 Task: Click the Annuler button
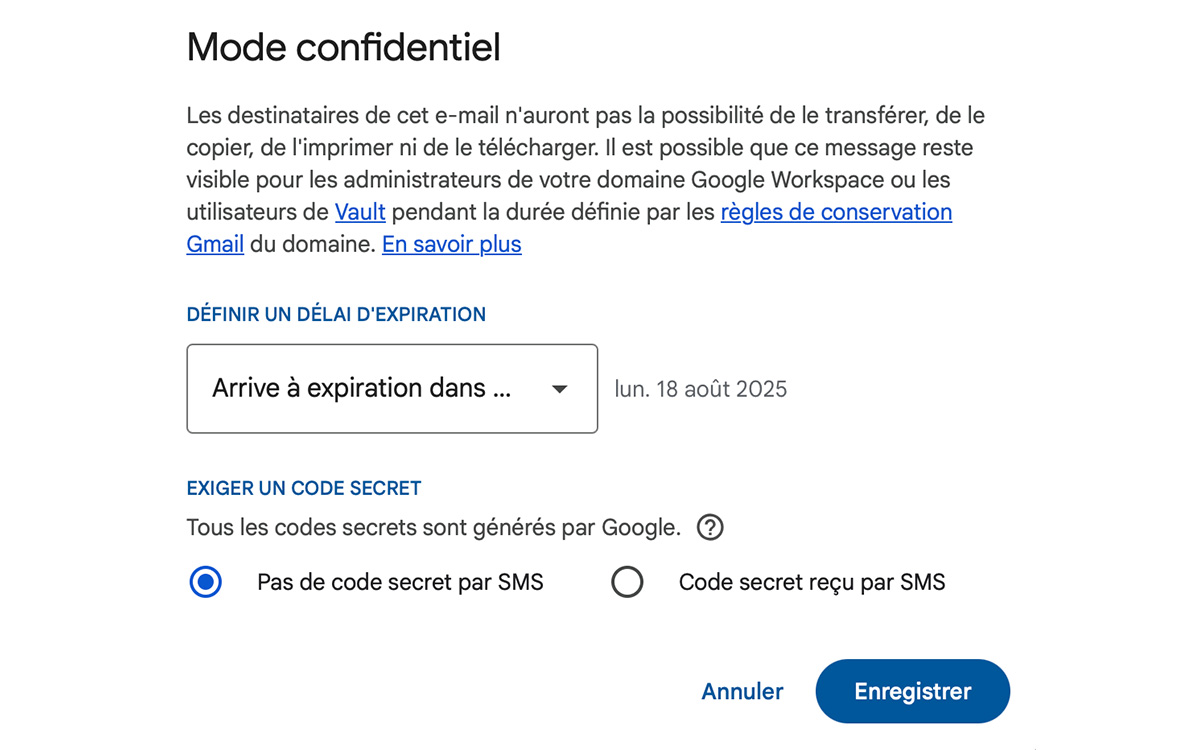pos(741,691)
